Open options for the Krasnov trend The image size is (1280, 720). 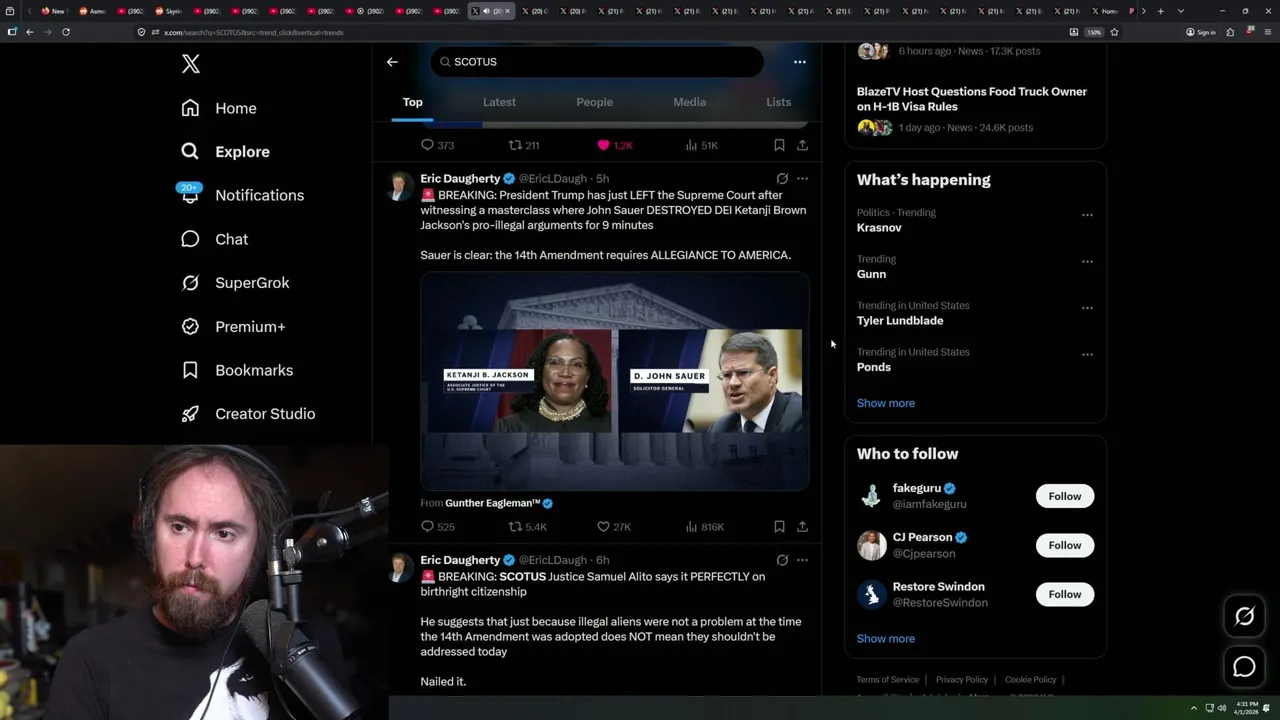1087,215
